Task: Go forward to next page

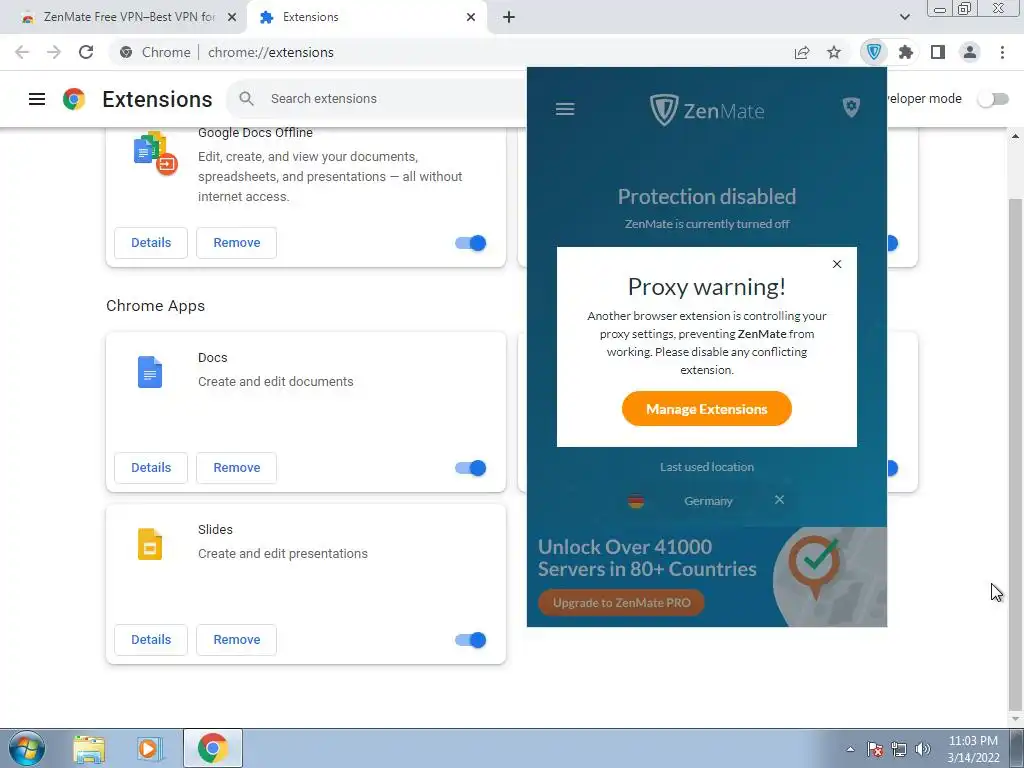Action: coord(54,52)
